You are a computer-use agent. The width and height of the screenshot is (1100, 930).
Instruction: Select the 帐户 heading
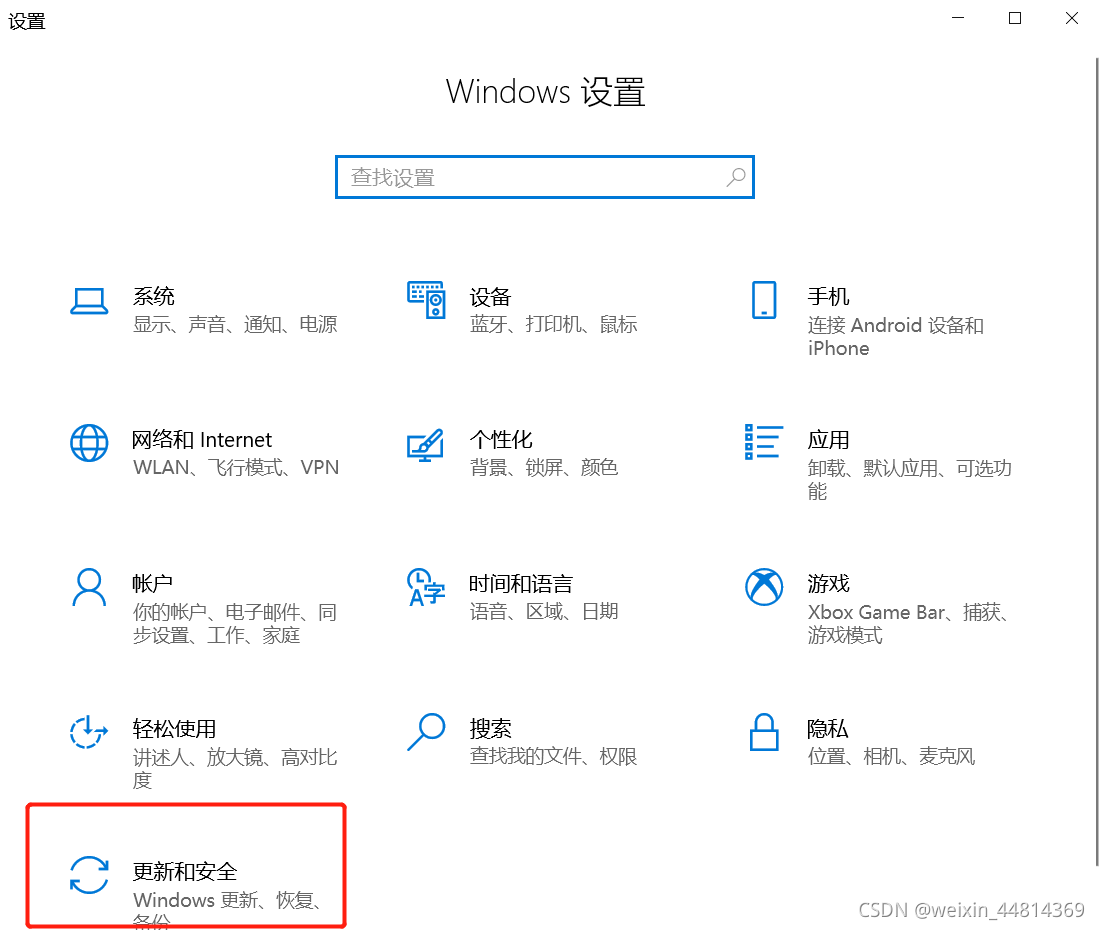153,584
